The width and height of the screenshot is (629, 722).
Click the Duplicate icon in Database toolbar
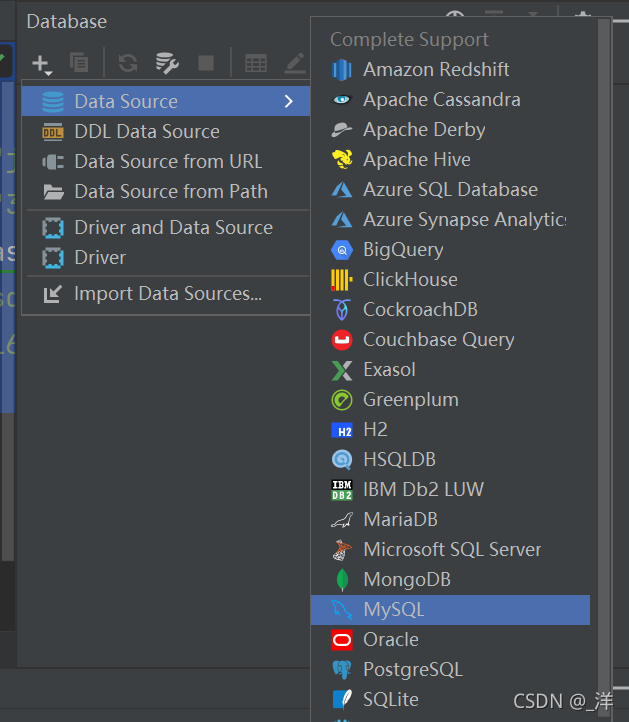(x=79, y=62)
